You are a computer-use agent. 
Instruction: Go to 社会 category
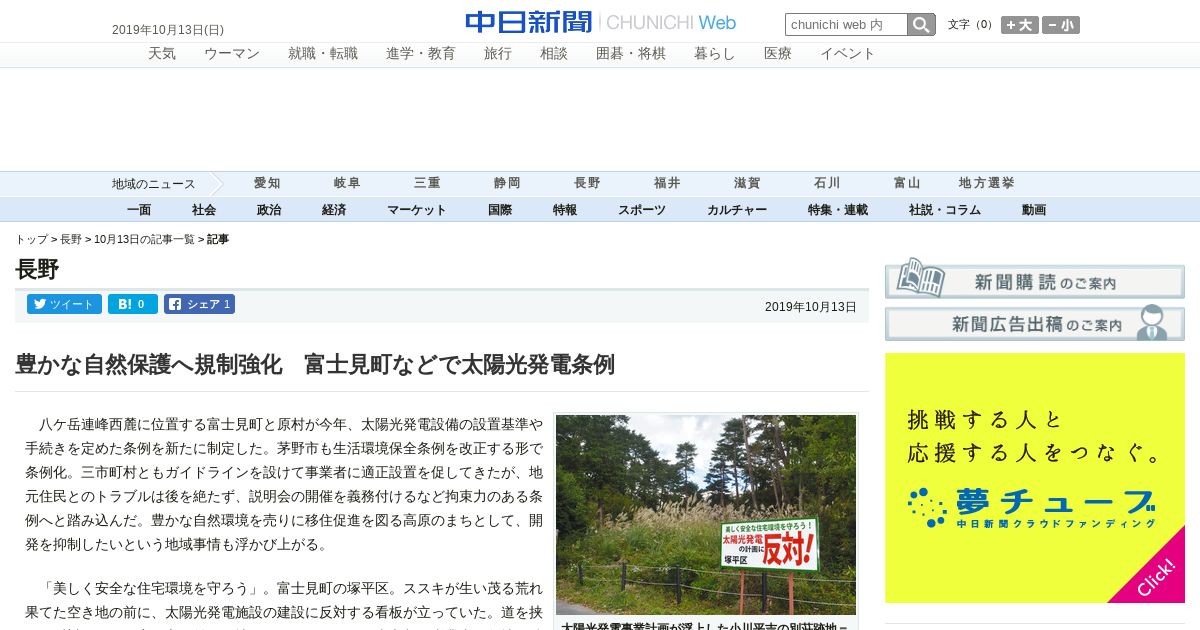point(204,210)
